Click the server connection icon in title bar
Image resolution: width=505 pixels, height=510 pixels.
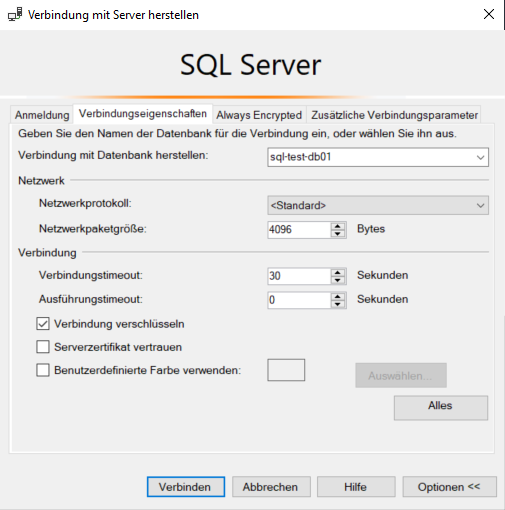(x=15, y=15)
